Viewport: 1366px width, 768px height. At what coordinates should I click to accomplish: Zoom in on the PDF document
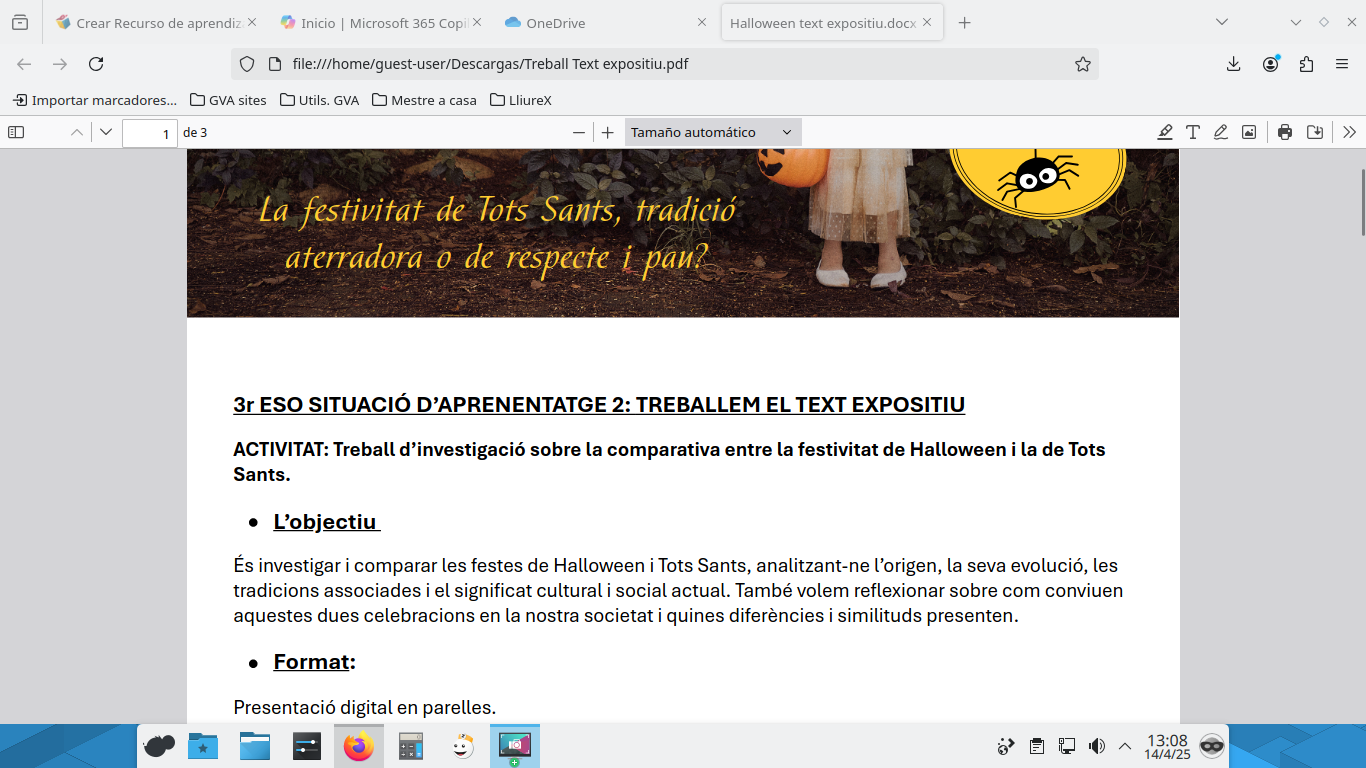[607, 132]
